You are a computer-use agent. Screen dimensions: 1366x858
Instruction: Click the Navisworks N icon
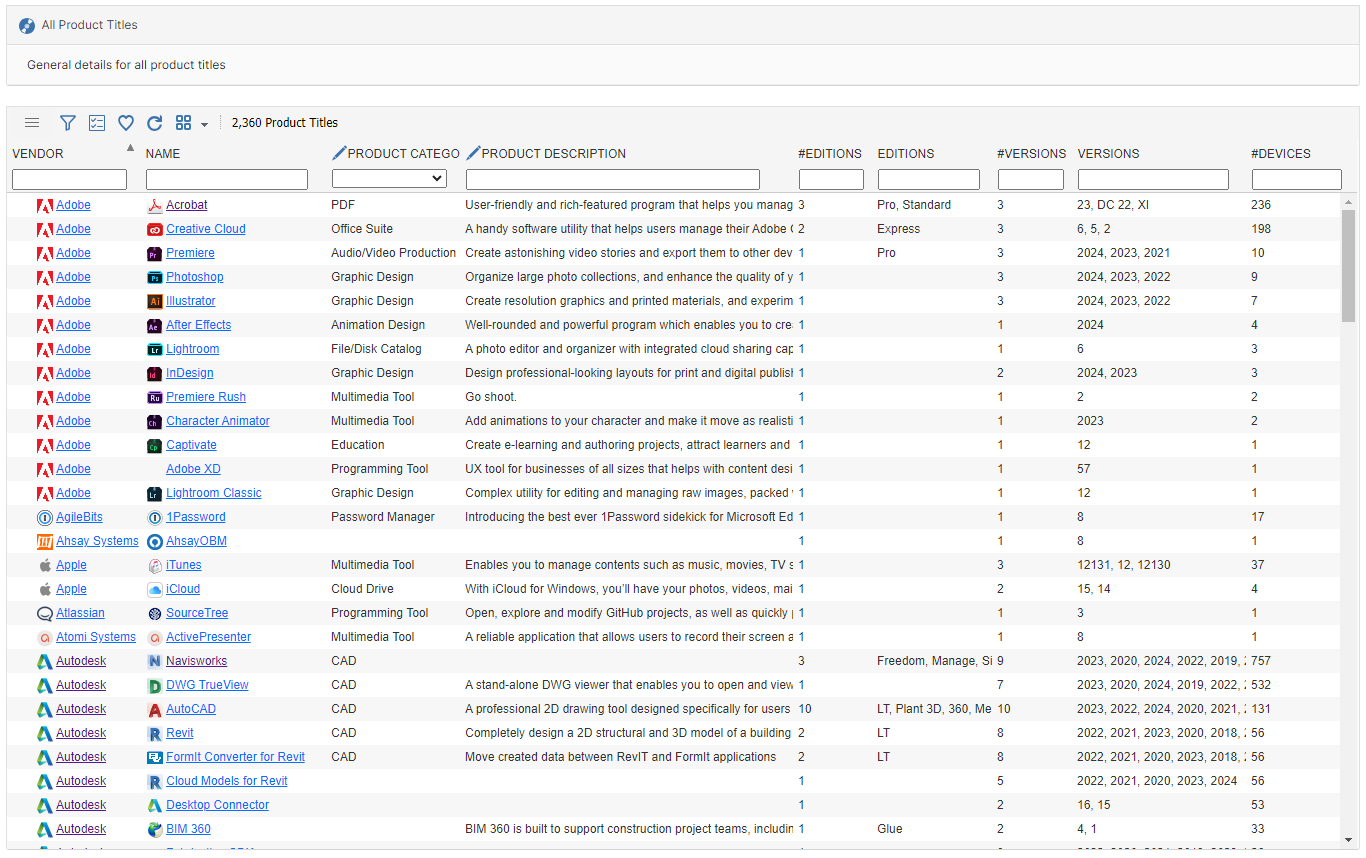155,662
